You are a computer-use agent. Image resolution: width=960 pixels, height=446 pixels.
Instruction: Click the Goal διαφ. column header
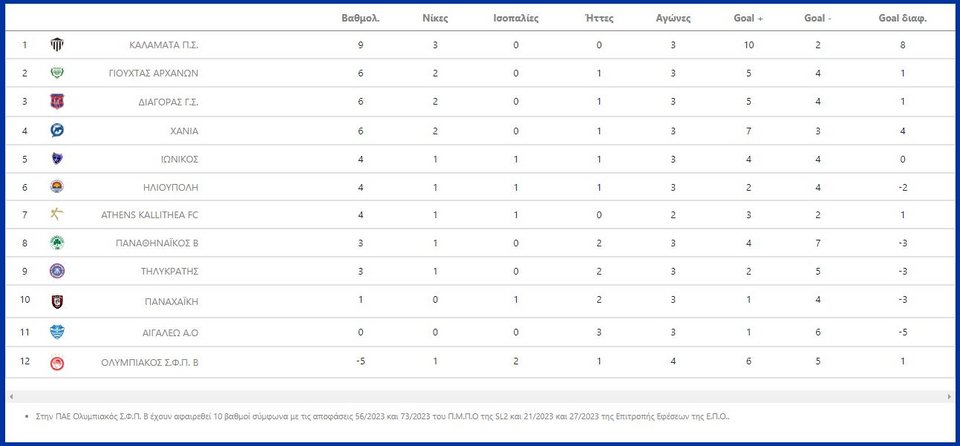pos(902,18)
